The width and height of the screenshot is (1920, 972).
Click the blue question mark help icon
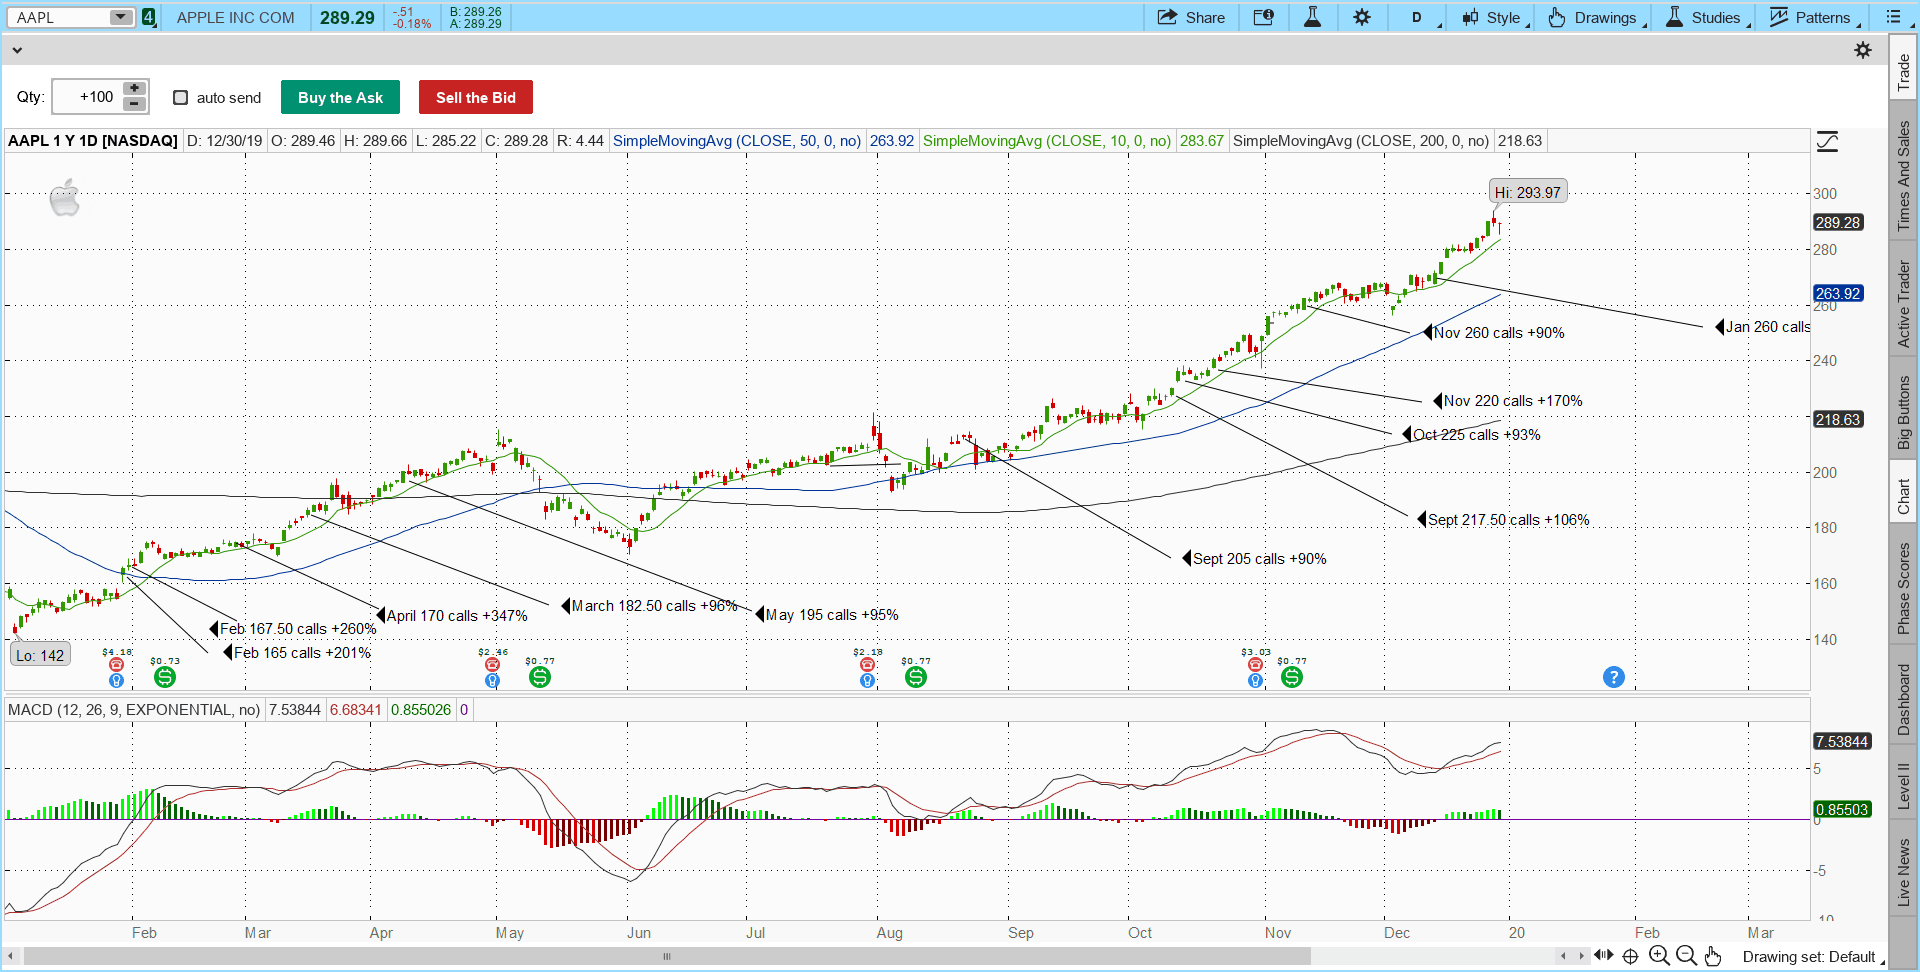point(1613,677)
